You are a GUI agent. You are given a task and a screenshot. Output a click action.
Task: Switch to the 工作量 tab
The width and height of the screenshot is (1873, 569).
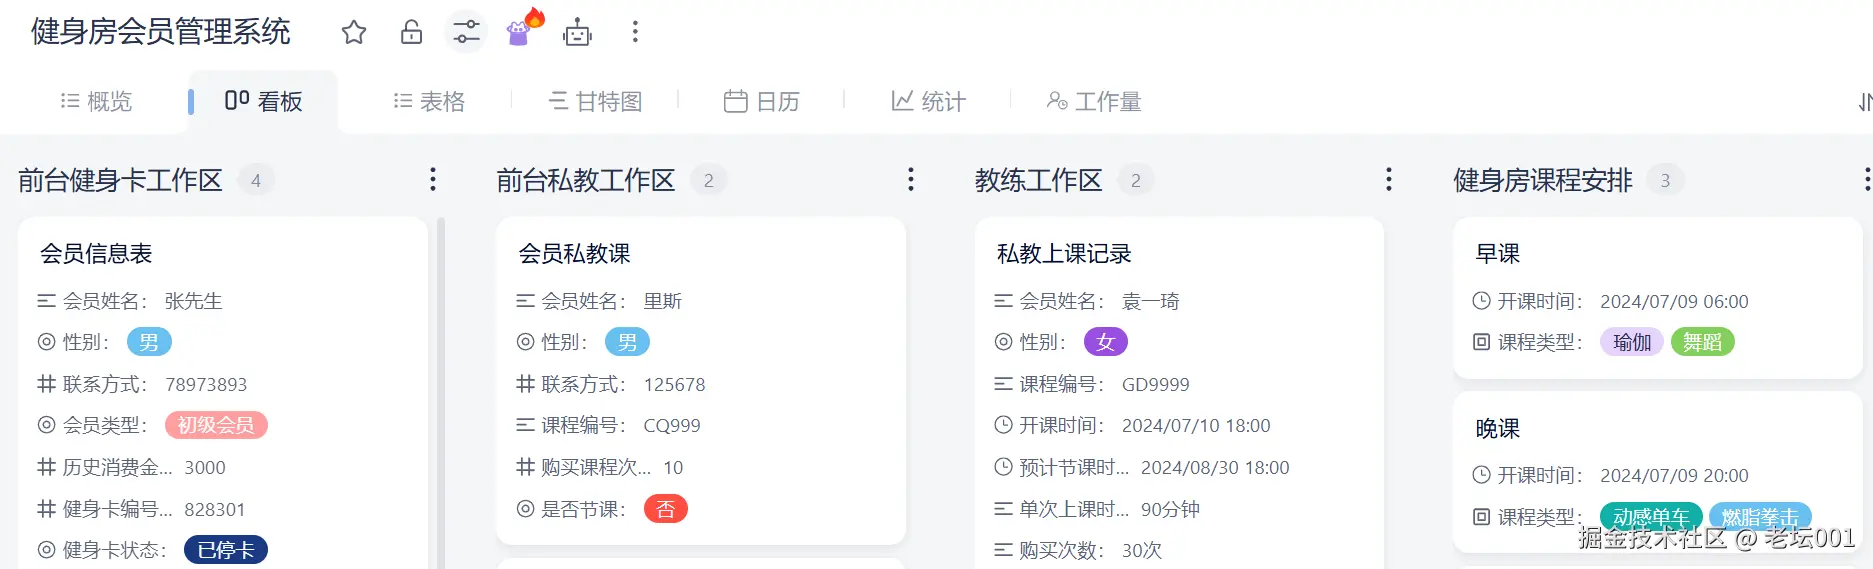pos(1094,101)
